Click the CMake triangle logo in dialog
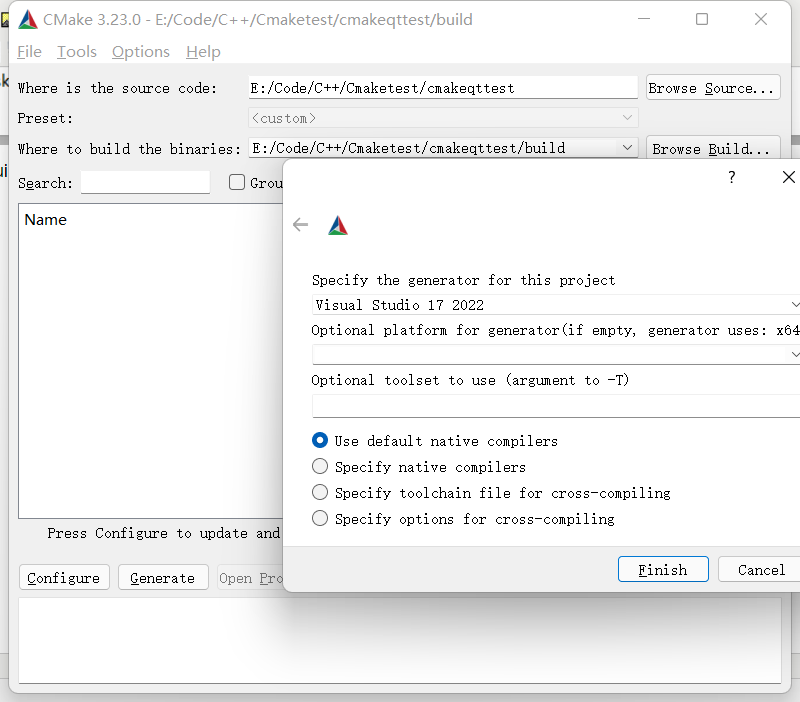The image size is (800, 702). 338,225
